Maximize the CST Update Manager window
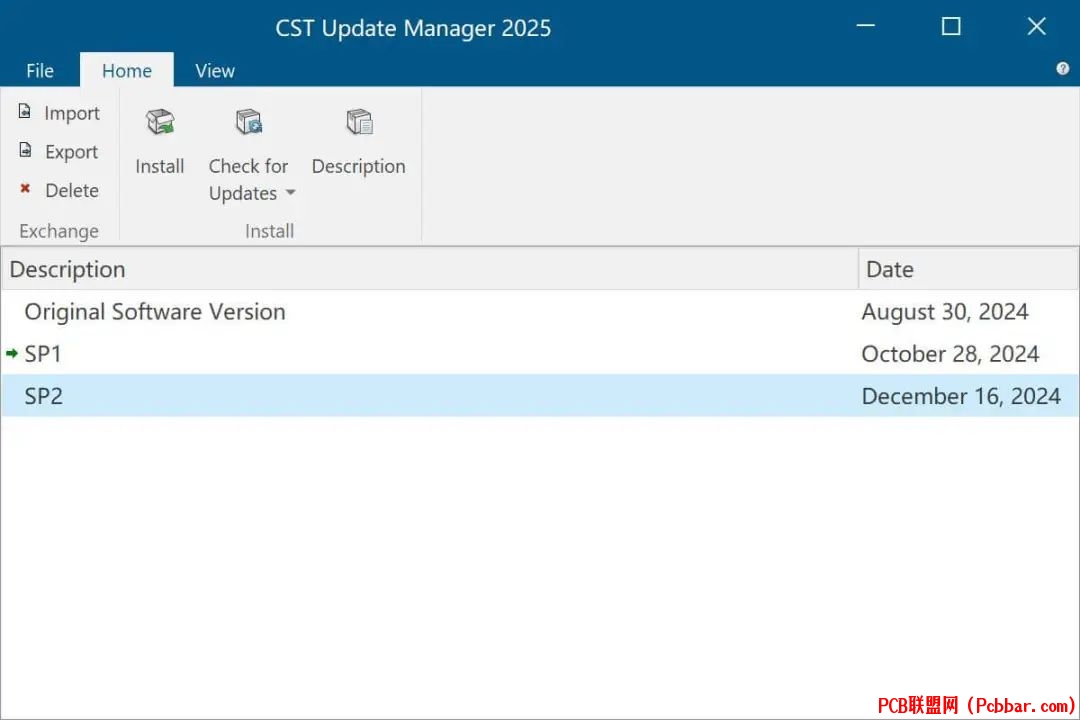1080x720 pixels. 951,26
